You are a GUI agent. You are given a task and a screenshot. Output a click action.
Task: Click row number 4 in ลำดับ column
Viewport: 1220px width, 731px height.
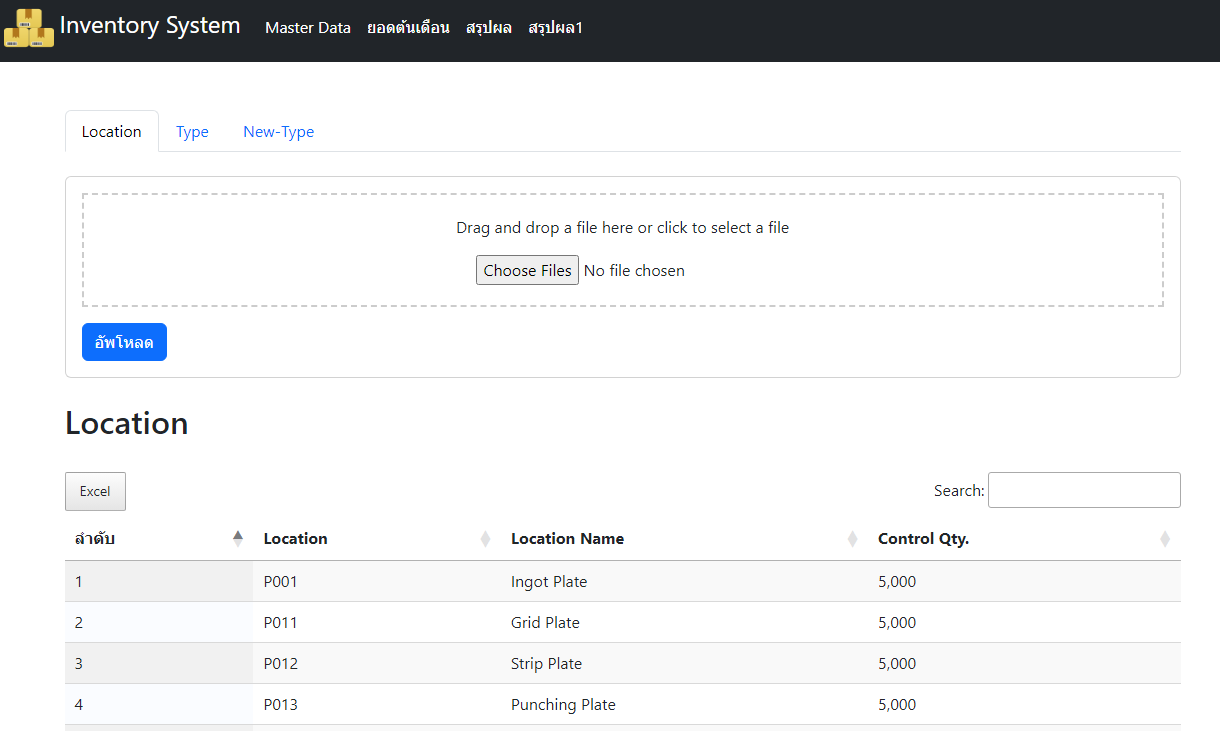click(79, 705)
